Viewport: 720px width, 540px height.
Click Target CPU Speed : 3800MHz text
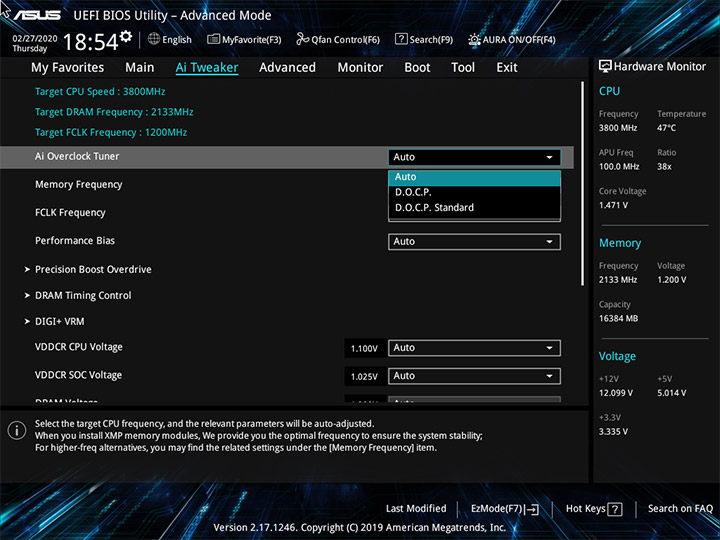coord(100,91)
